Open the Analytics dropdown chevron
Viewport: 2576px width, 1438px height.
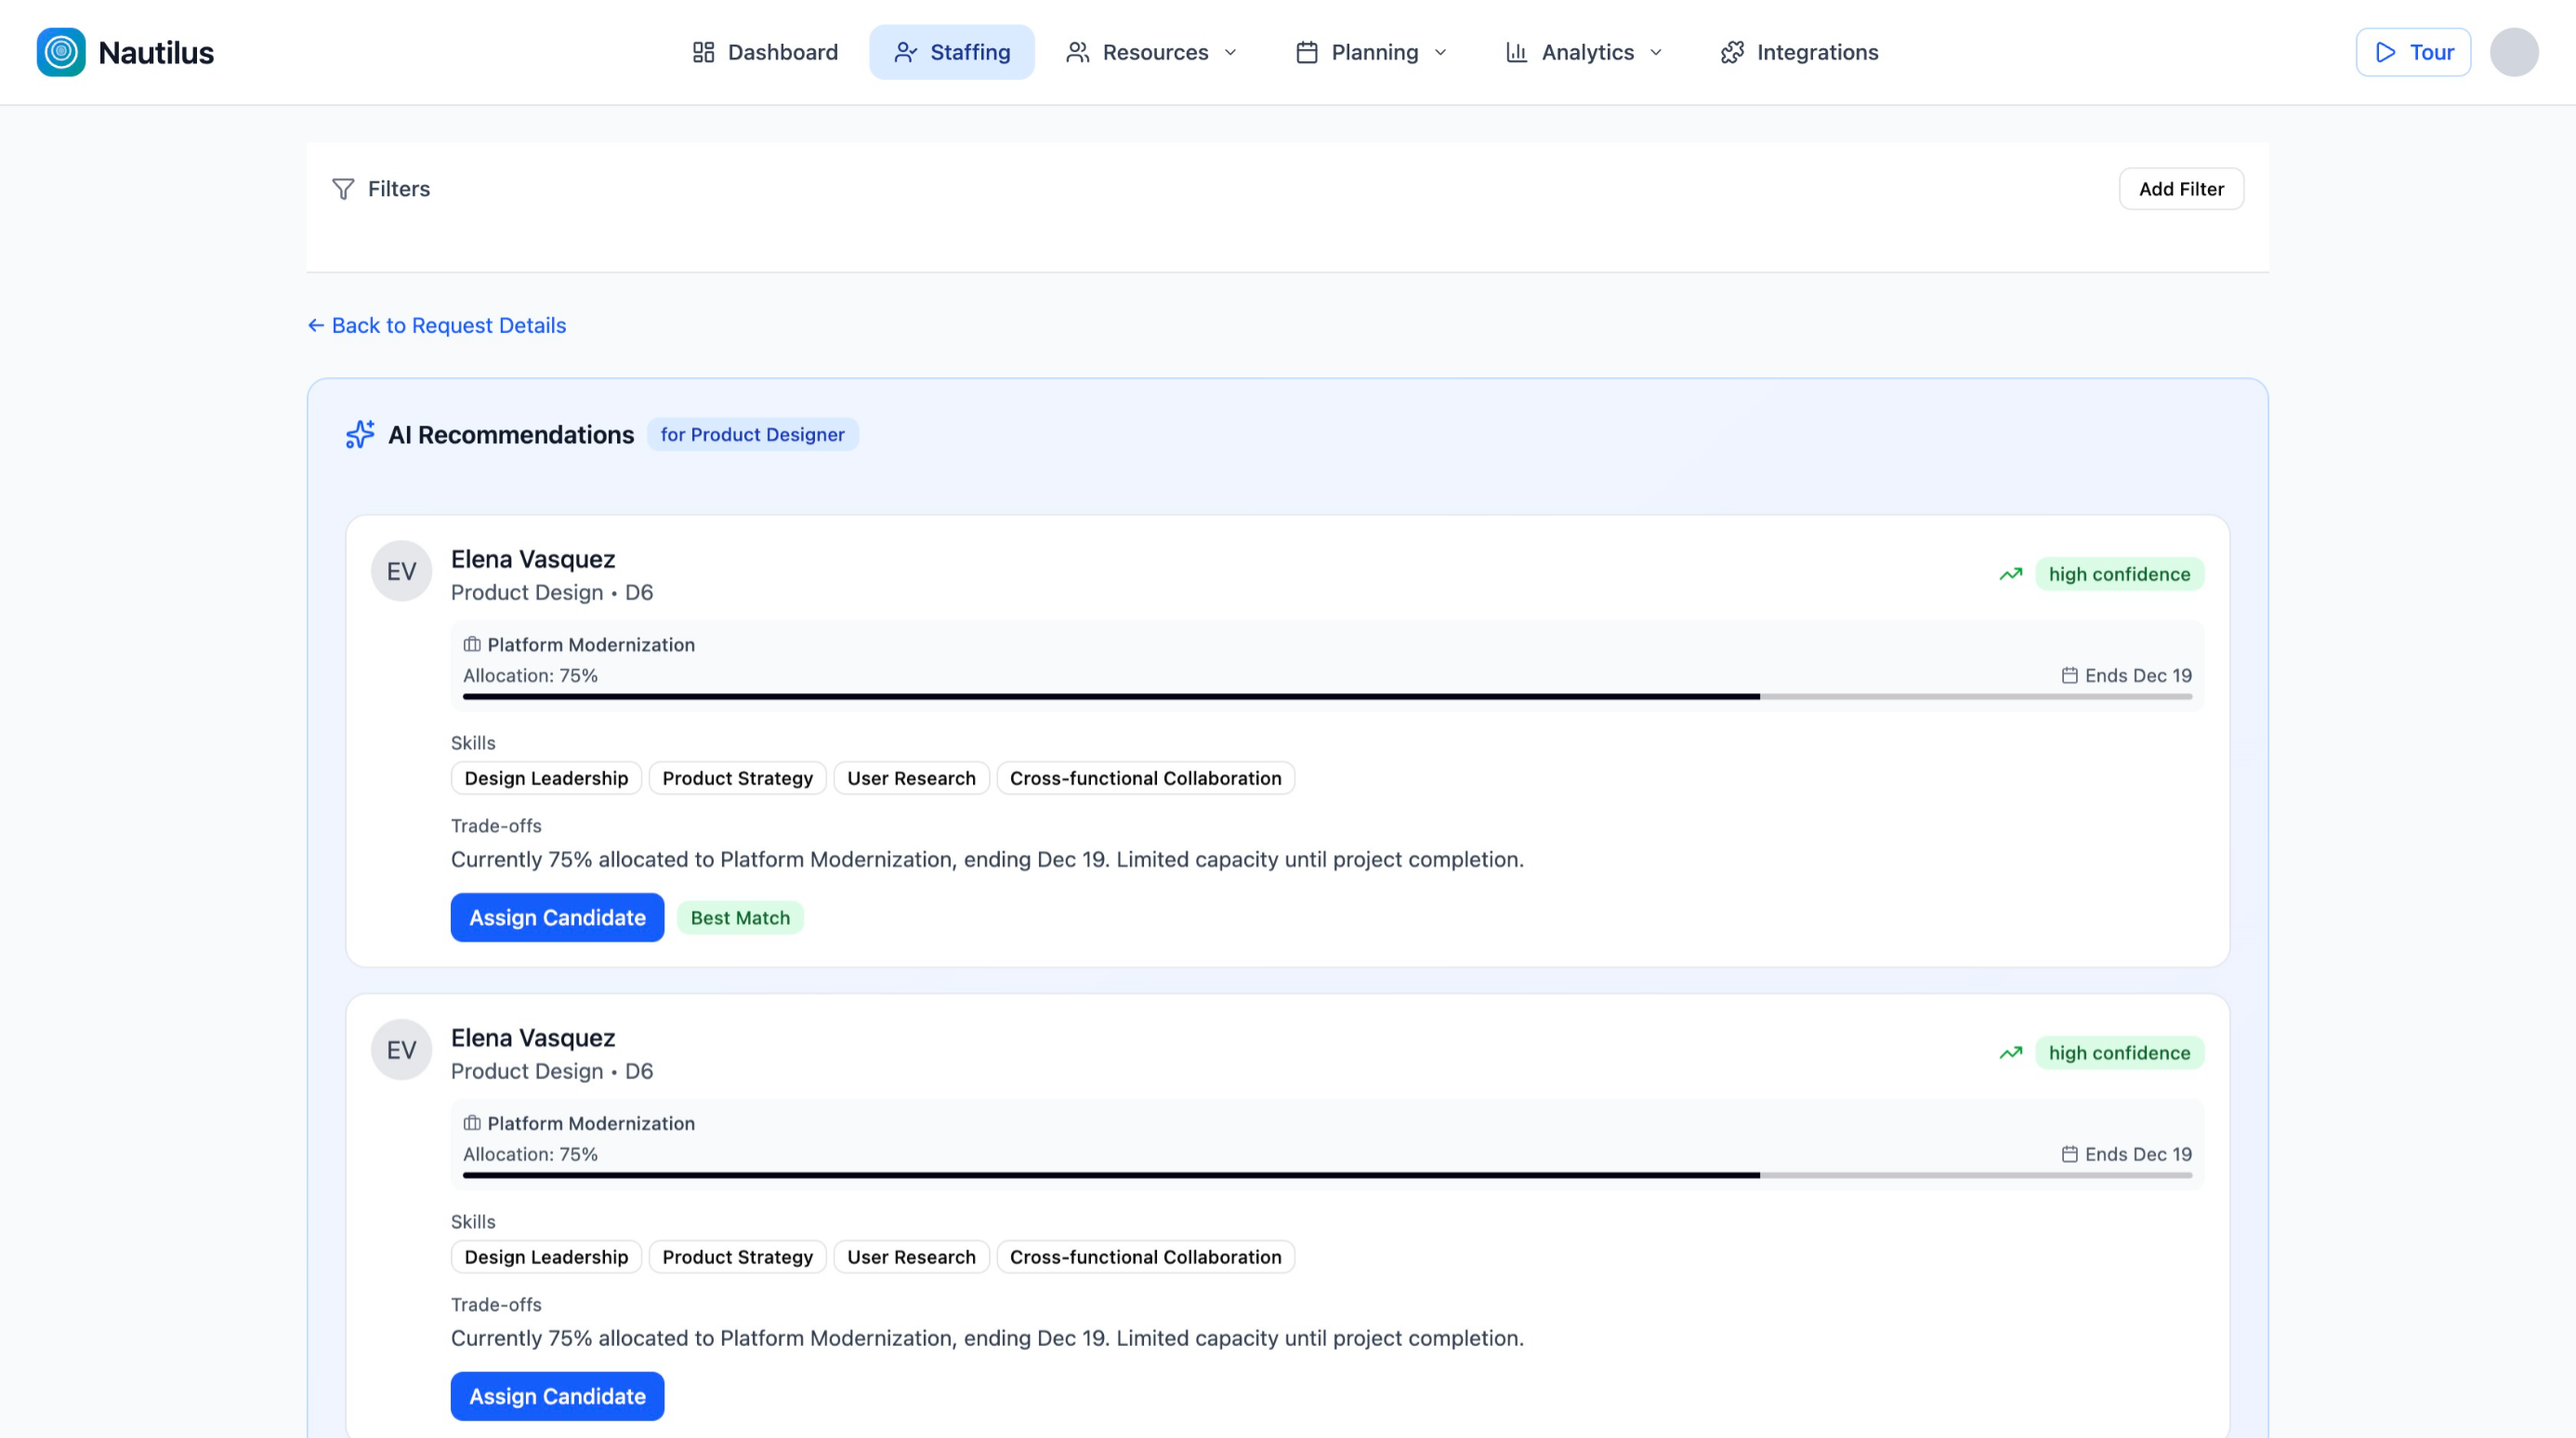(x=1655, y=52)
